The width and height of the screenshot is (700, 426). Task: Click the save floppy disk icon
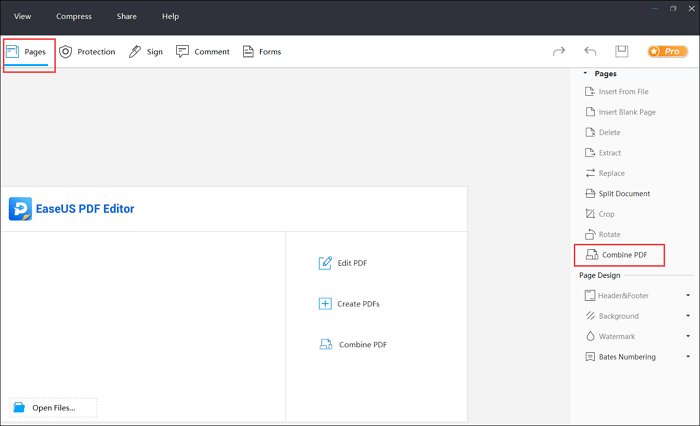pyautogui.click(x=621, y=51)
